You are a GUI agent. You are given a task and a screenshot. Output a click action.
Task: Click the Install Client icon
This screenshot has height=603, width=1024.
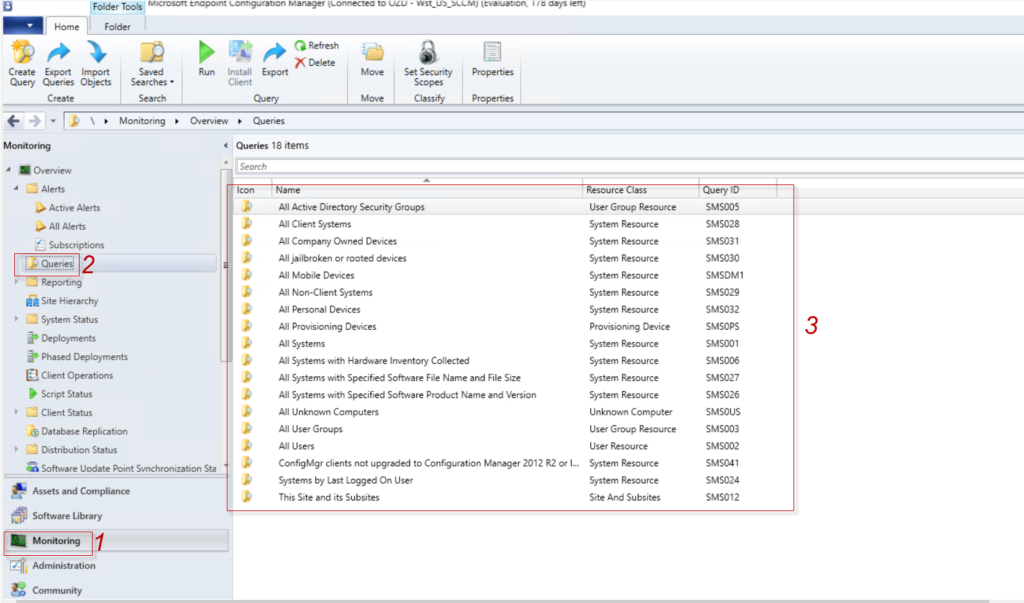tap(240, 63)
